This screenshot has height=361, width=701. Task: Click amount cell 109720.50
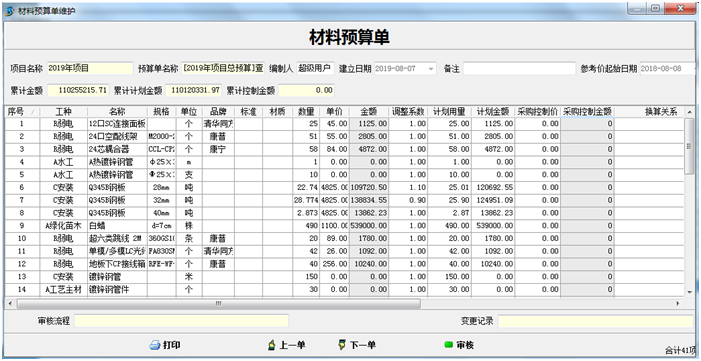pyautogui.click(x=369, y=187)
